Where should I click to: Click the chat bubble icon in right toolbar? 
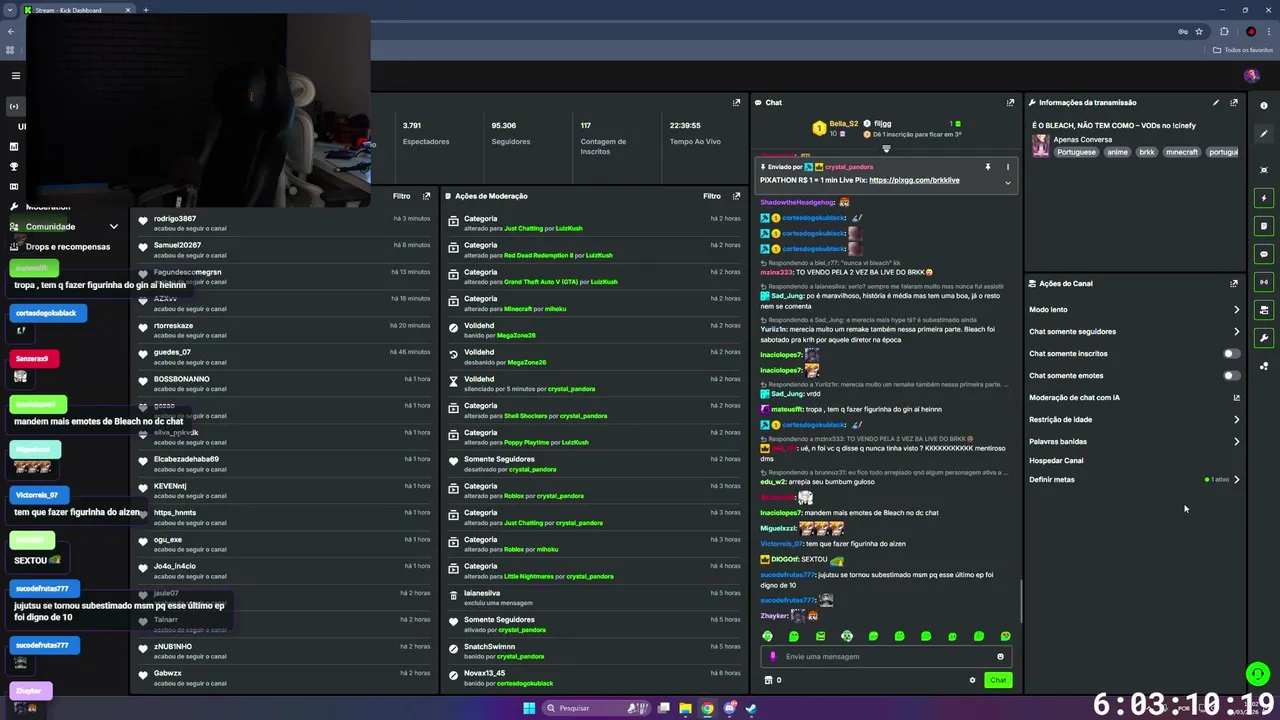click(1264, 254)
